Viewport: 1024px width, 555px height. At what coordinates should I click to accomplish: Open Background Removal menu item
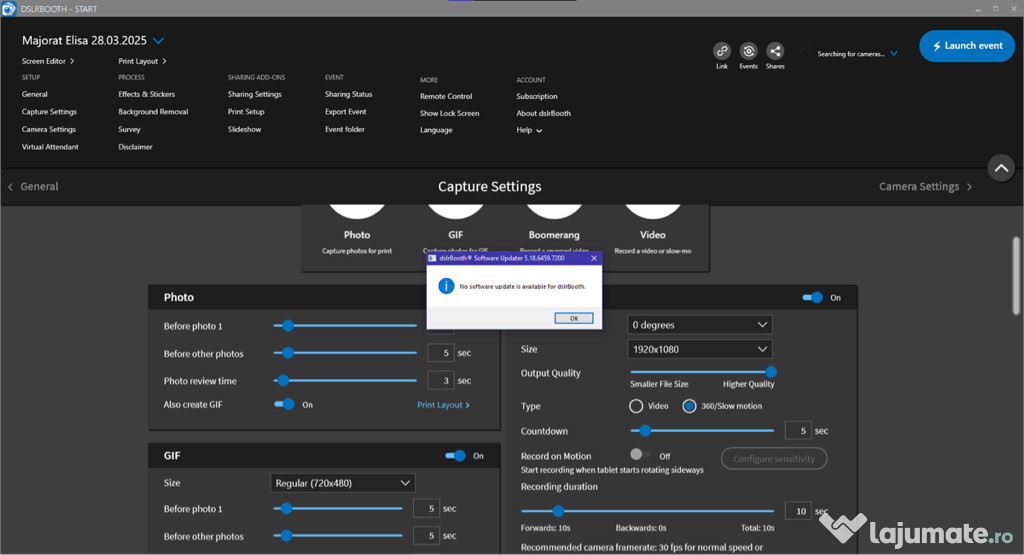coord(153,112)
